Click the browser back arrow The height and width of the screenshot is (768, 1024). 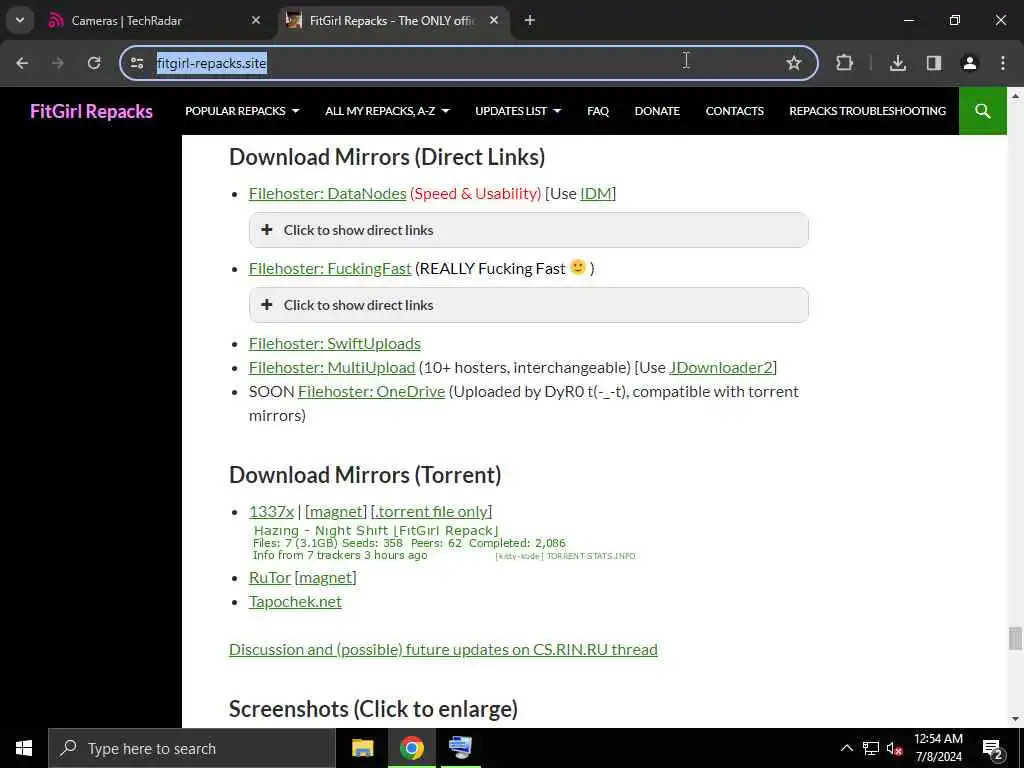[x=22, y=63]
